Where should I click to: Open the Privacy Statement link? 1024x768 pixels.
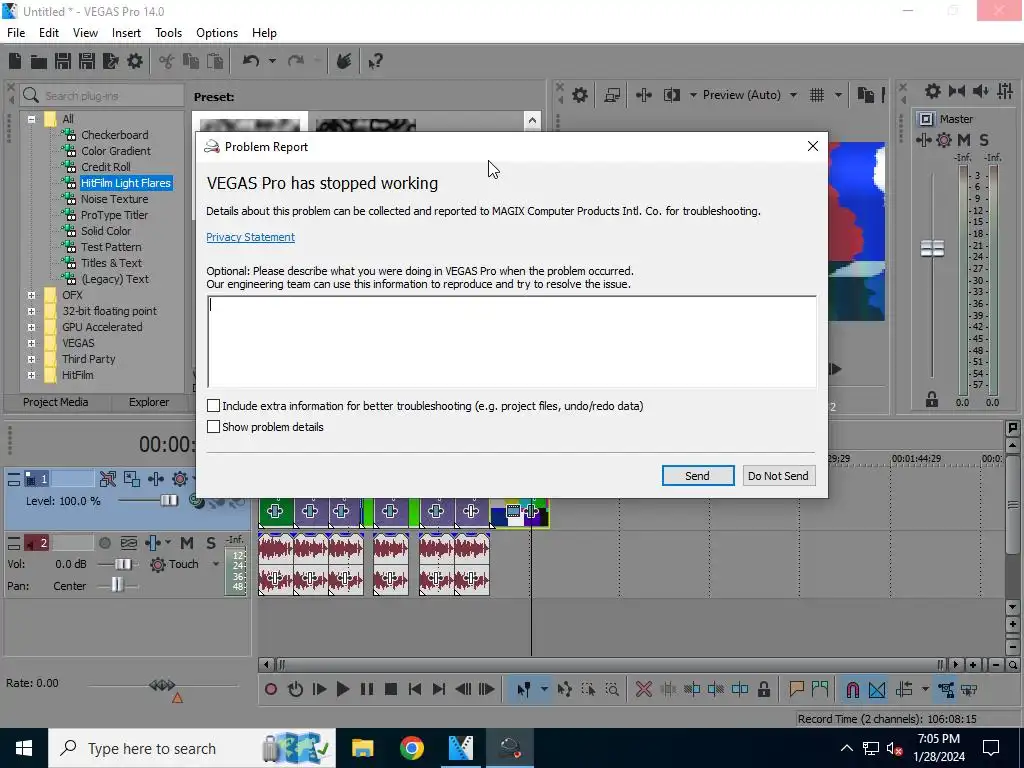[251, 237]
